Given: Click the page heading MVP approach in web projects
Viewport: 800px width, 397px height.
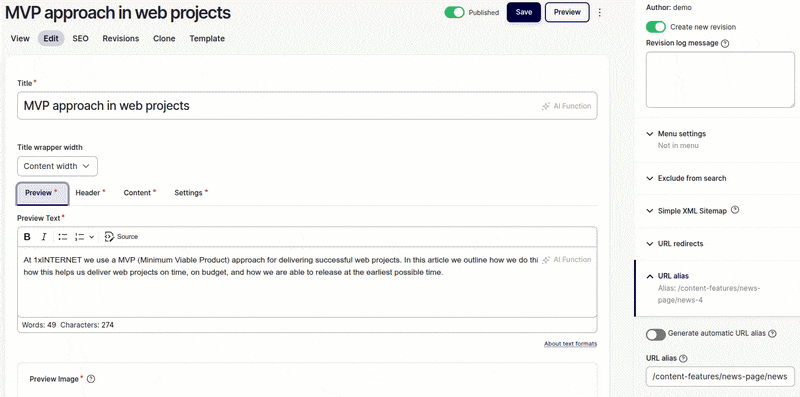Looking at the screenshot, I should coord(118,13).
